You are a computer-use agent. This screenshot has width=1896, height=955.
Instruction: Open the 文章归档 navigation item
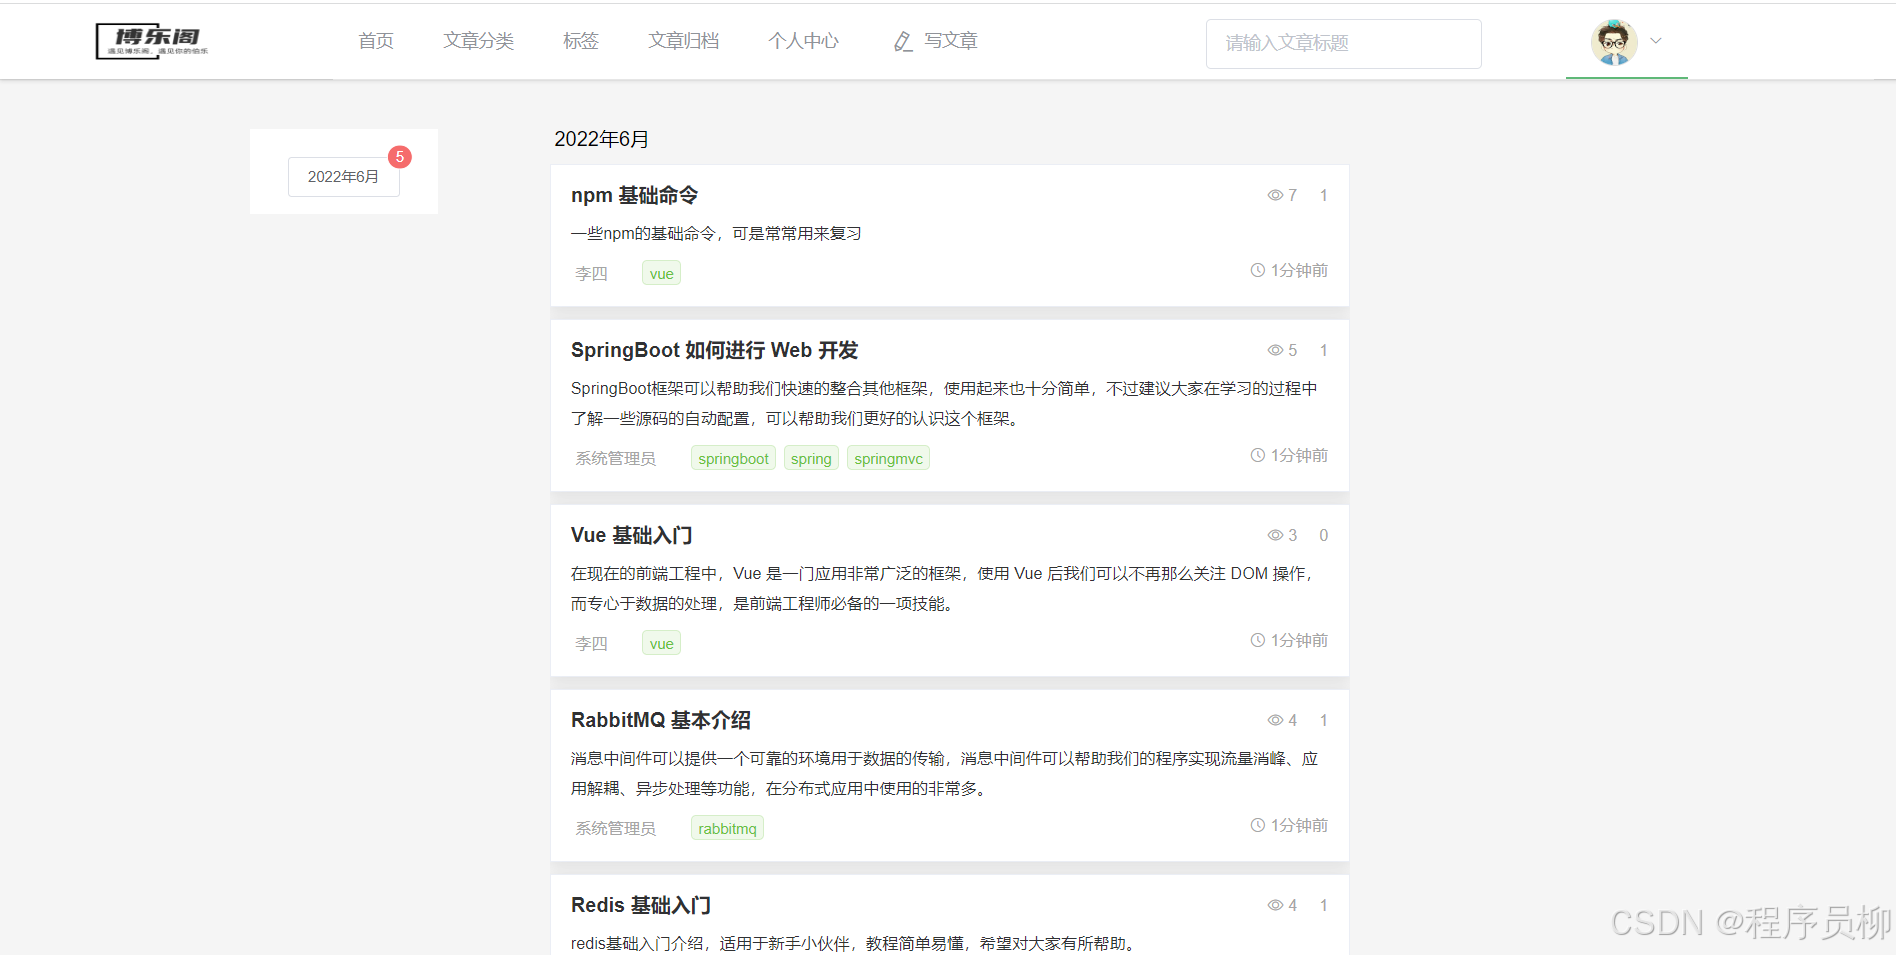684,41
